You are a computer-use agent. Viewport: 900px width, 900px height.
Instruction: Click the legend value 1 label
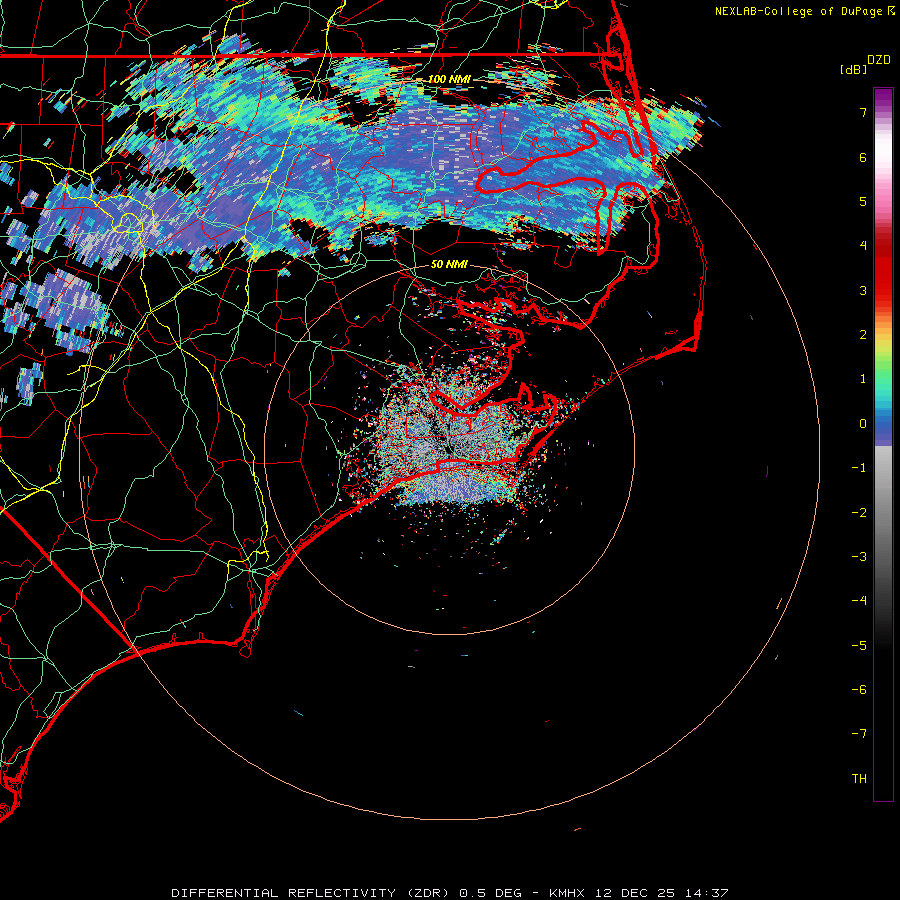(863, 379)
